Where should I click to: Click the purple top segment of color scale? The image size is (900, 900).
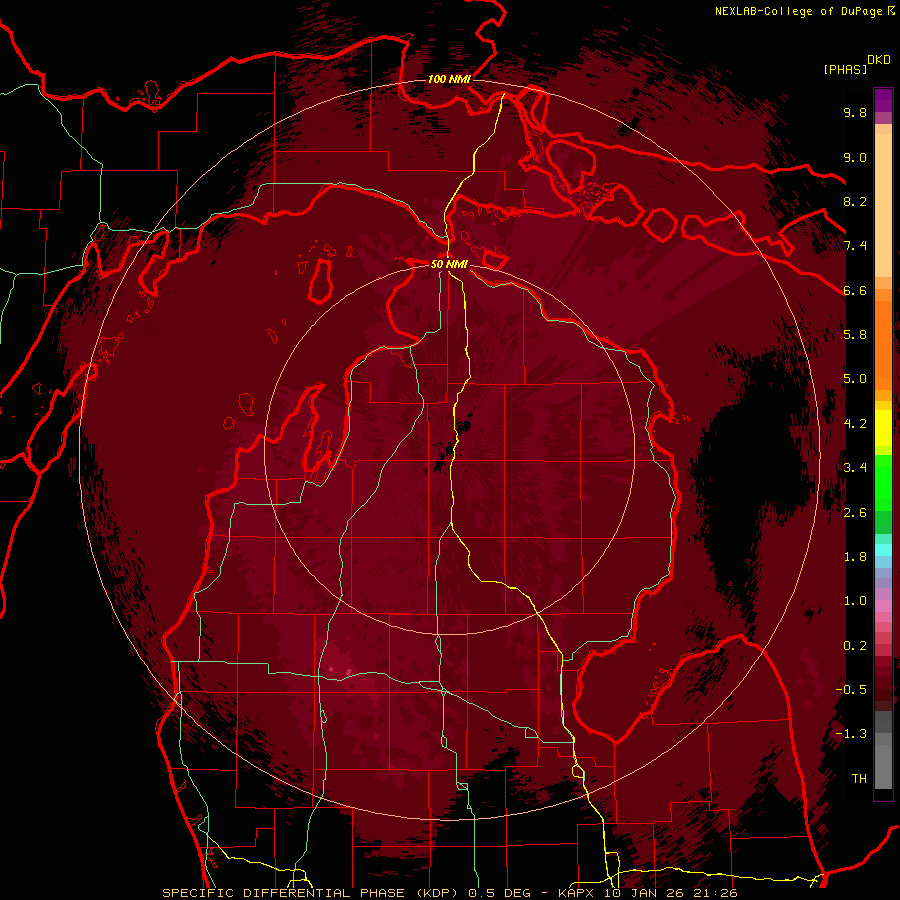click(x=883, y=100)
